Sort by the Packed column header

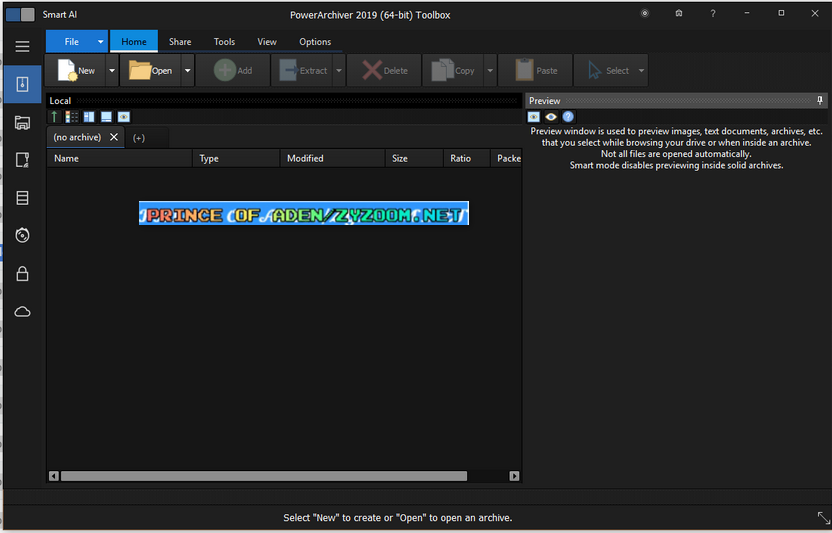(x=506, y=158)
